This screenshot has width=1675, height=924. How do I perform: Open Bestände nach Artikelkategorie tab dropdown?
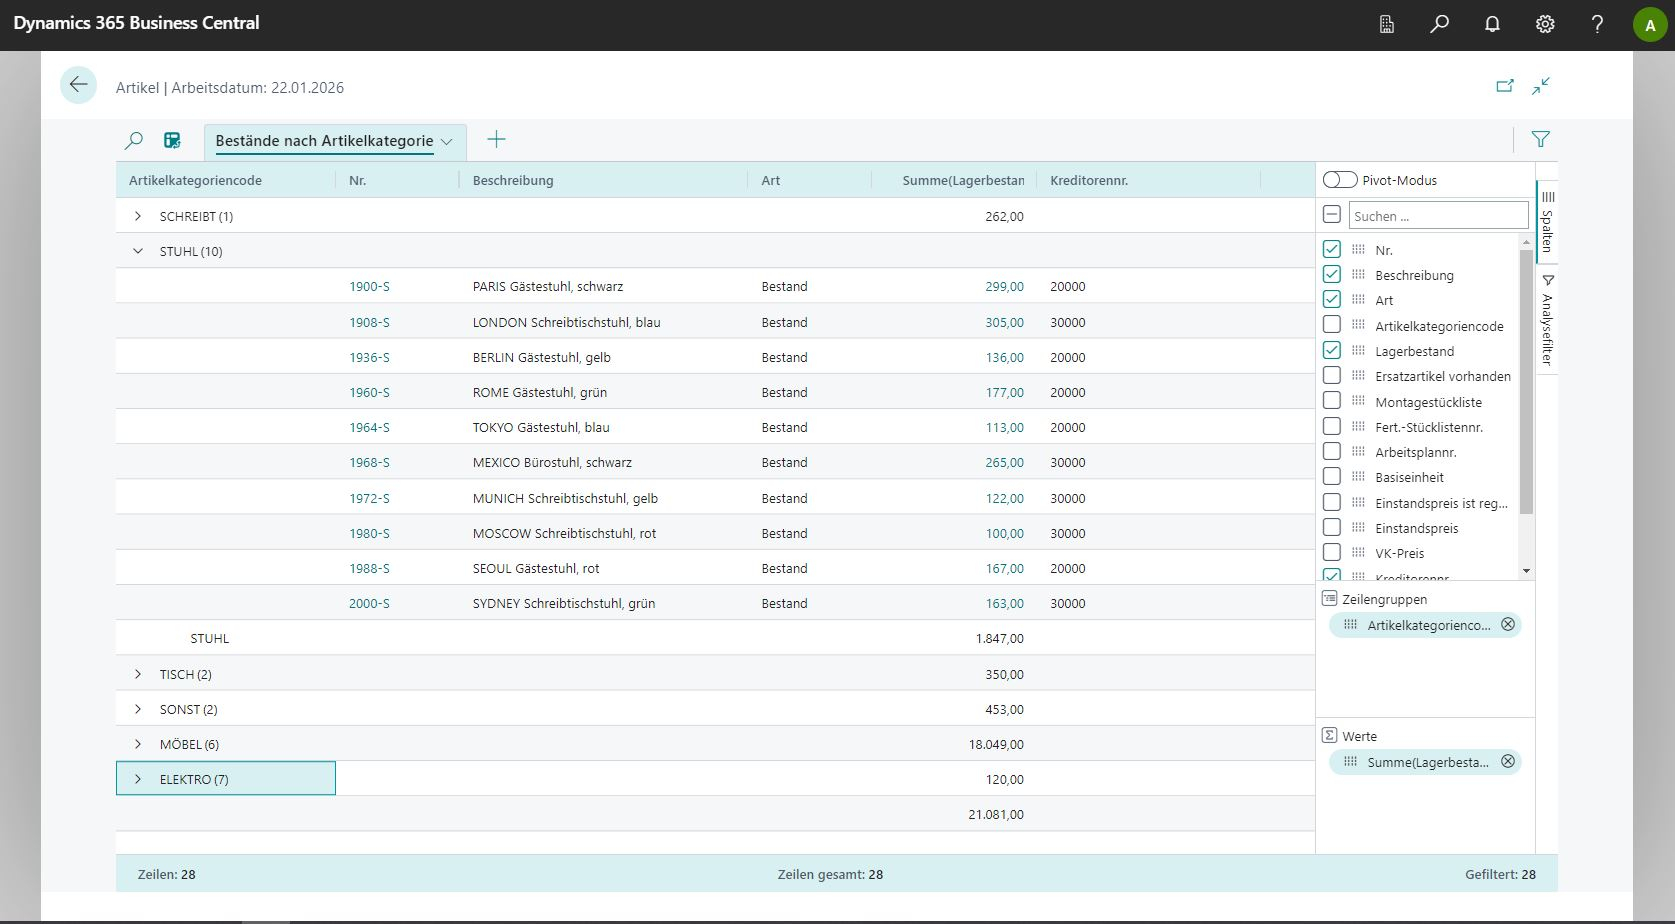446,142
